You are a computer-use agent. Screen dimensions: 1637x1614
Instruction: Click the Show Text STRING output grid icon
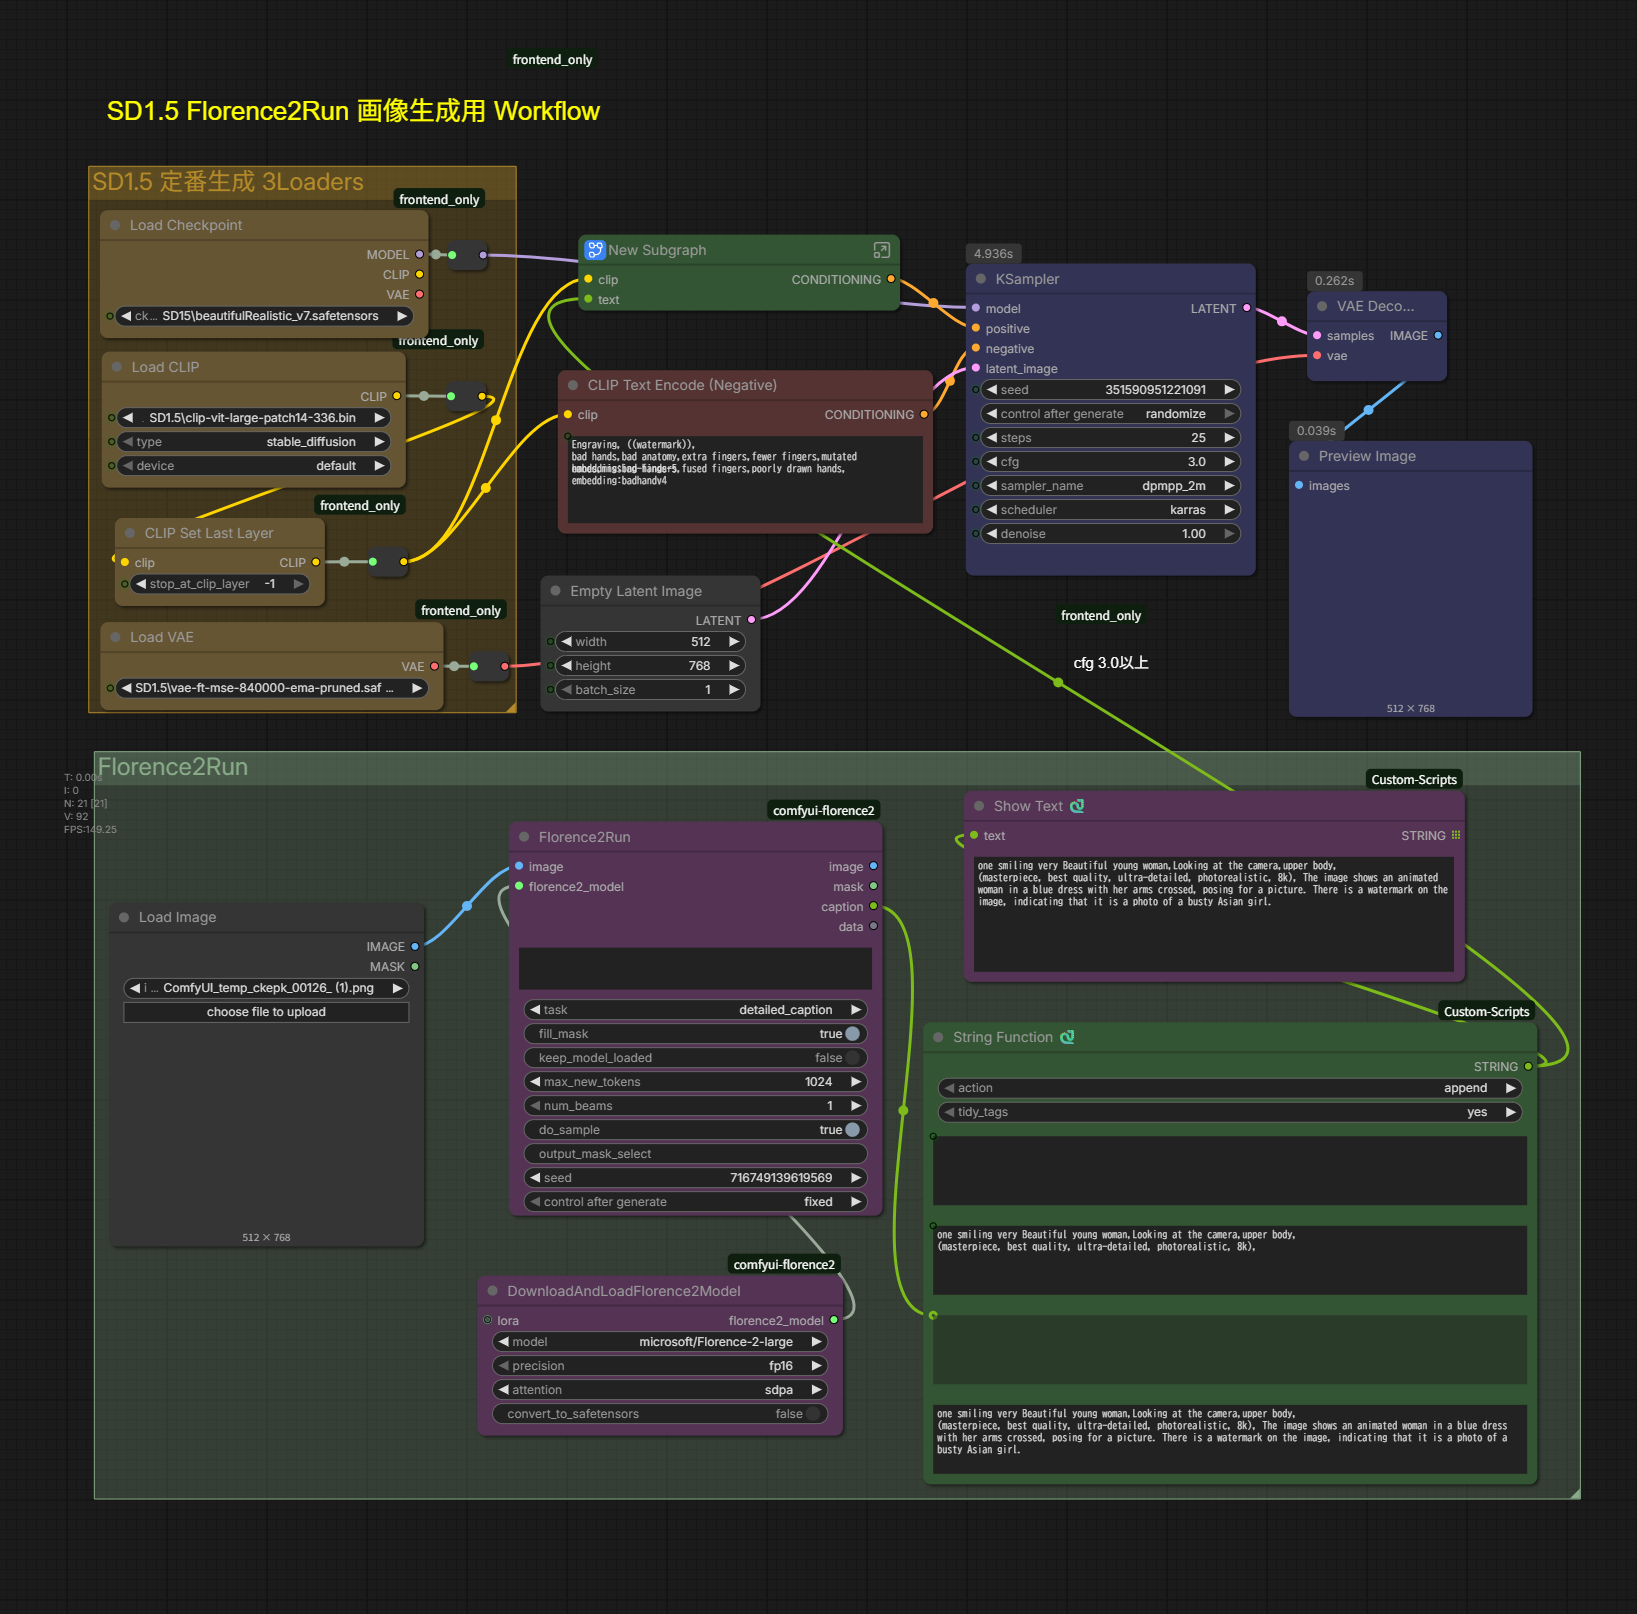1456,835
